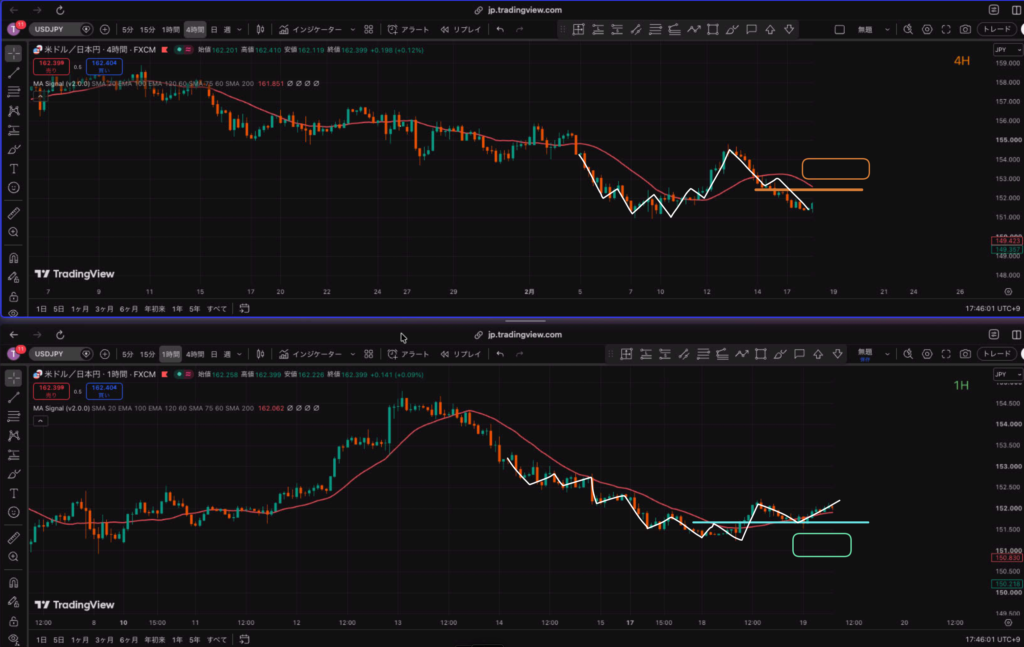Click the red 売り price button in the top window

51,66
